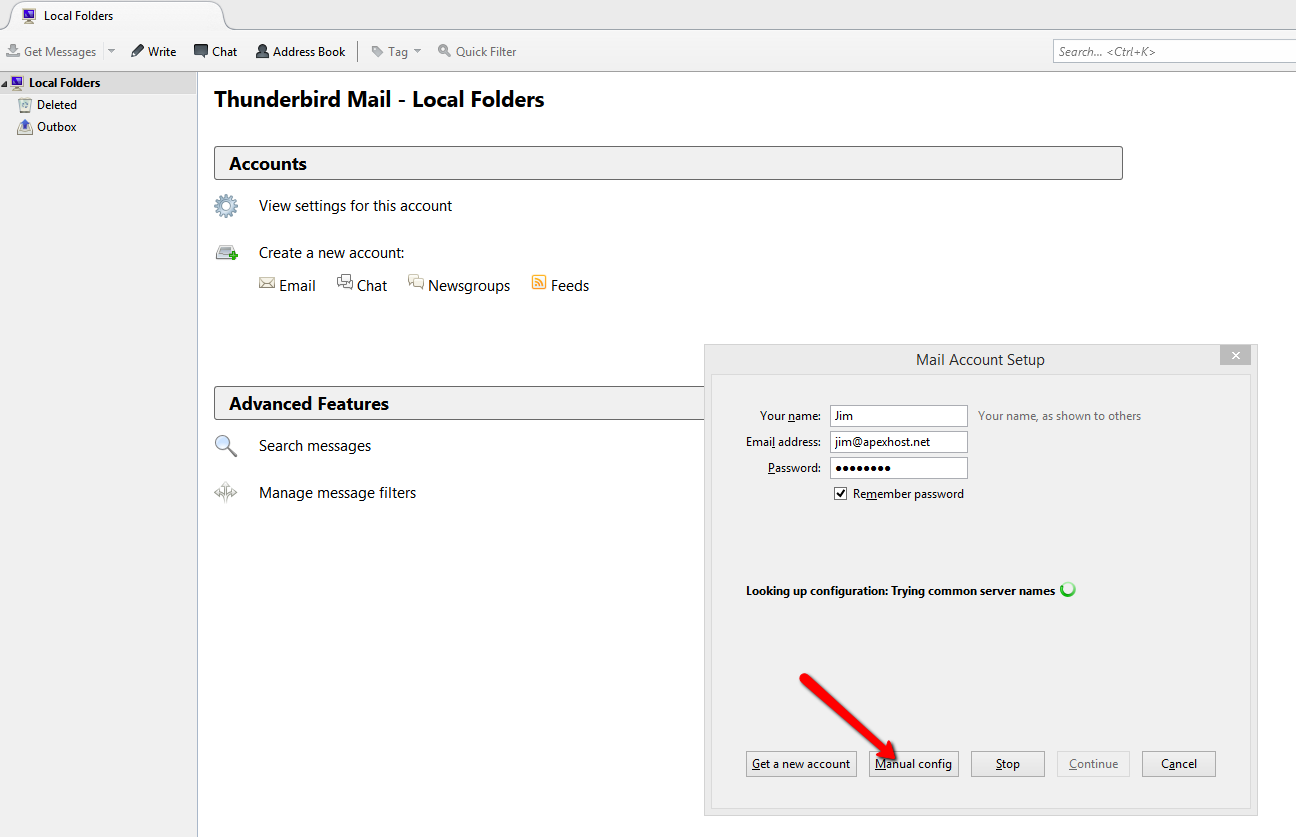The width and height of the screenshot is (1296, 837).
Task: Click the Deleted folder trash icon
Action: (25, 104)
